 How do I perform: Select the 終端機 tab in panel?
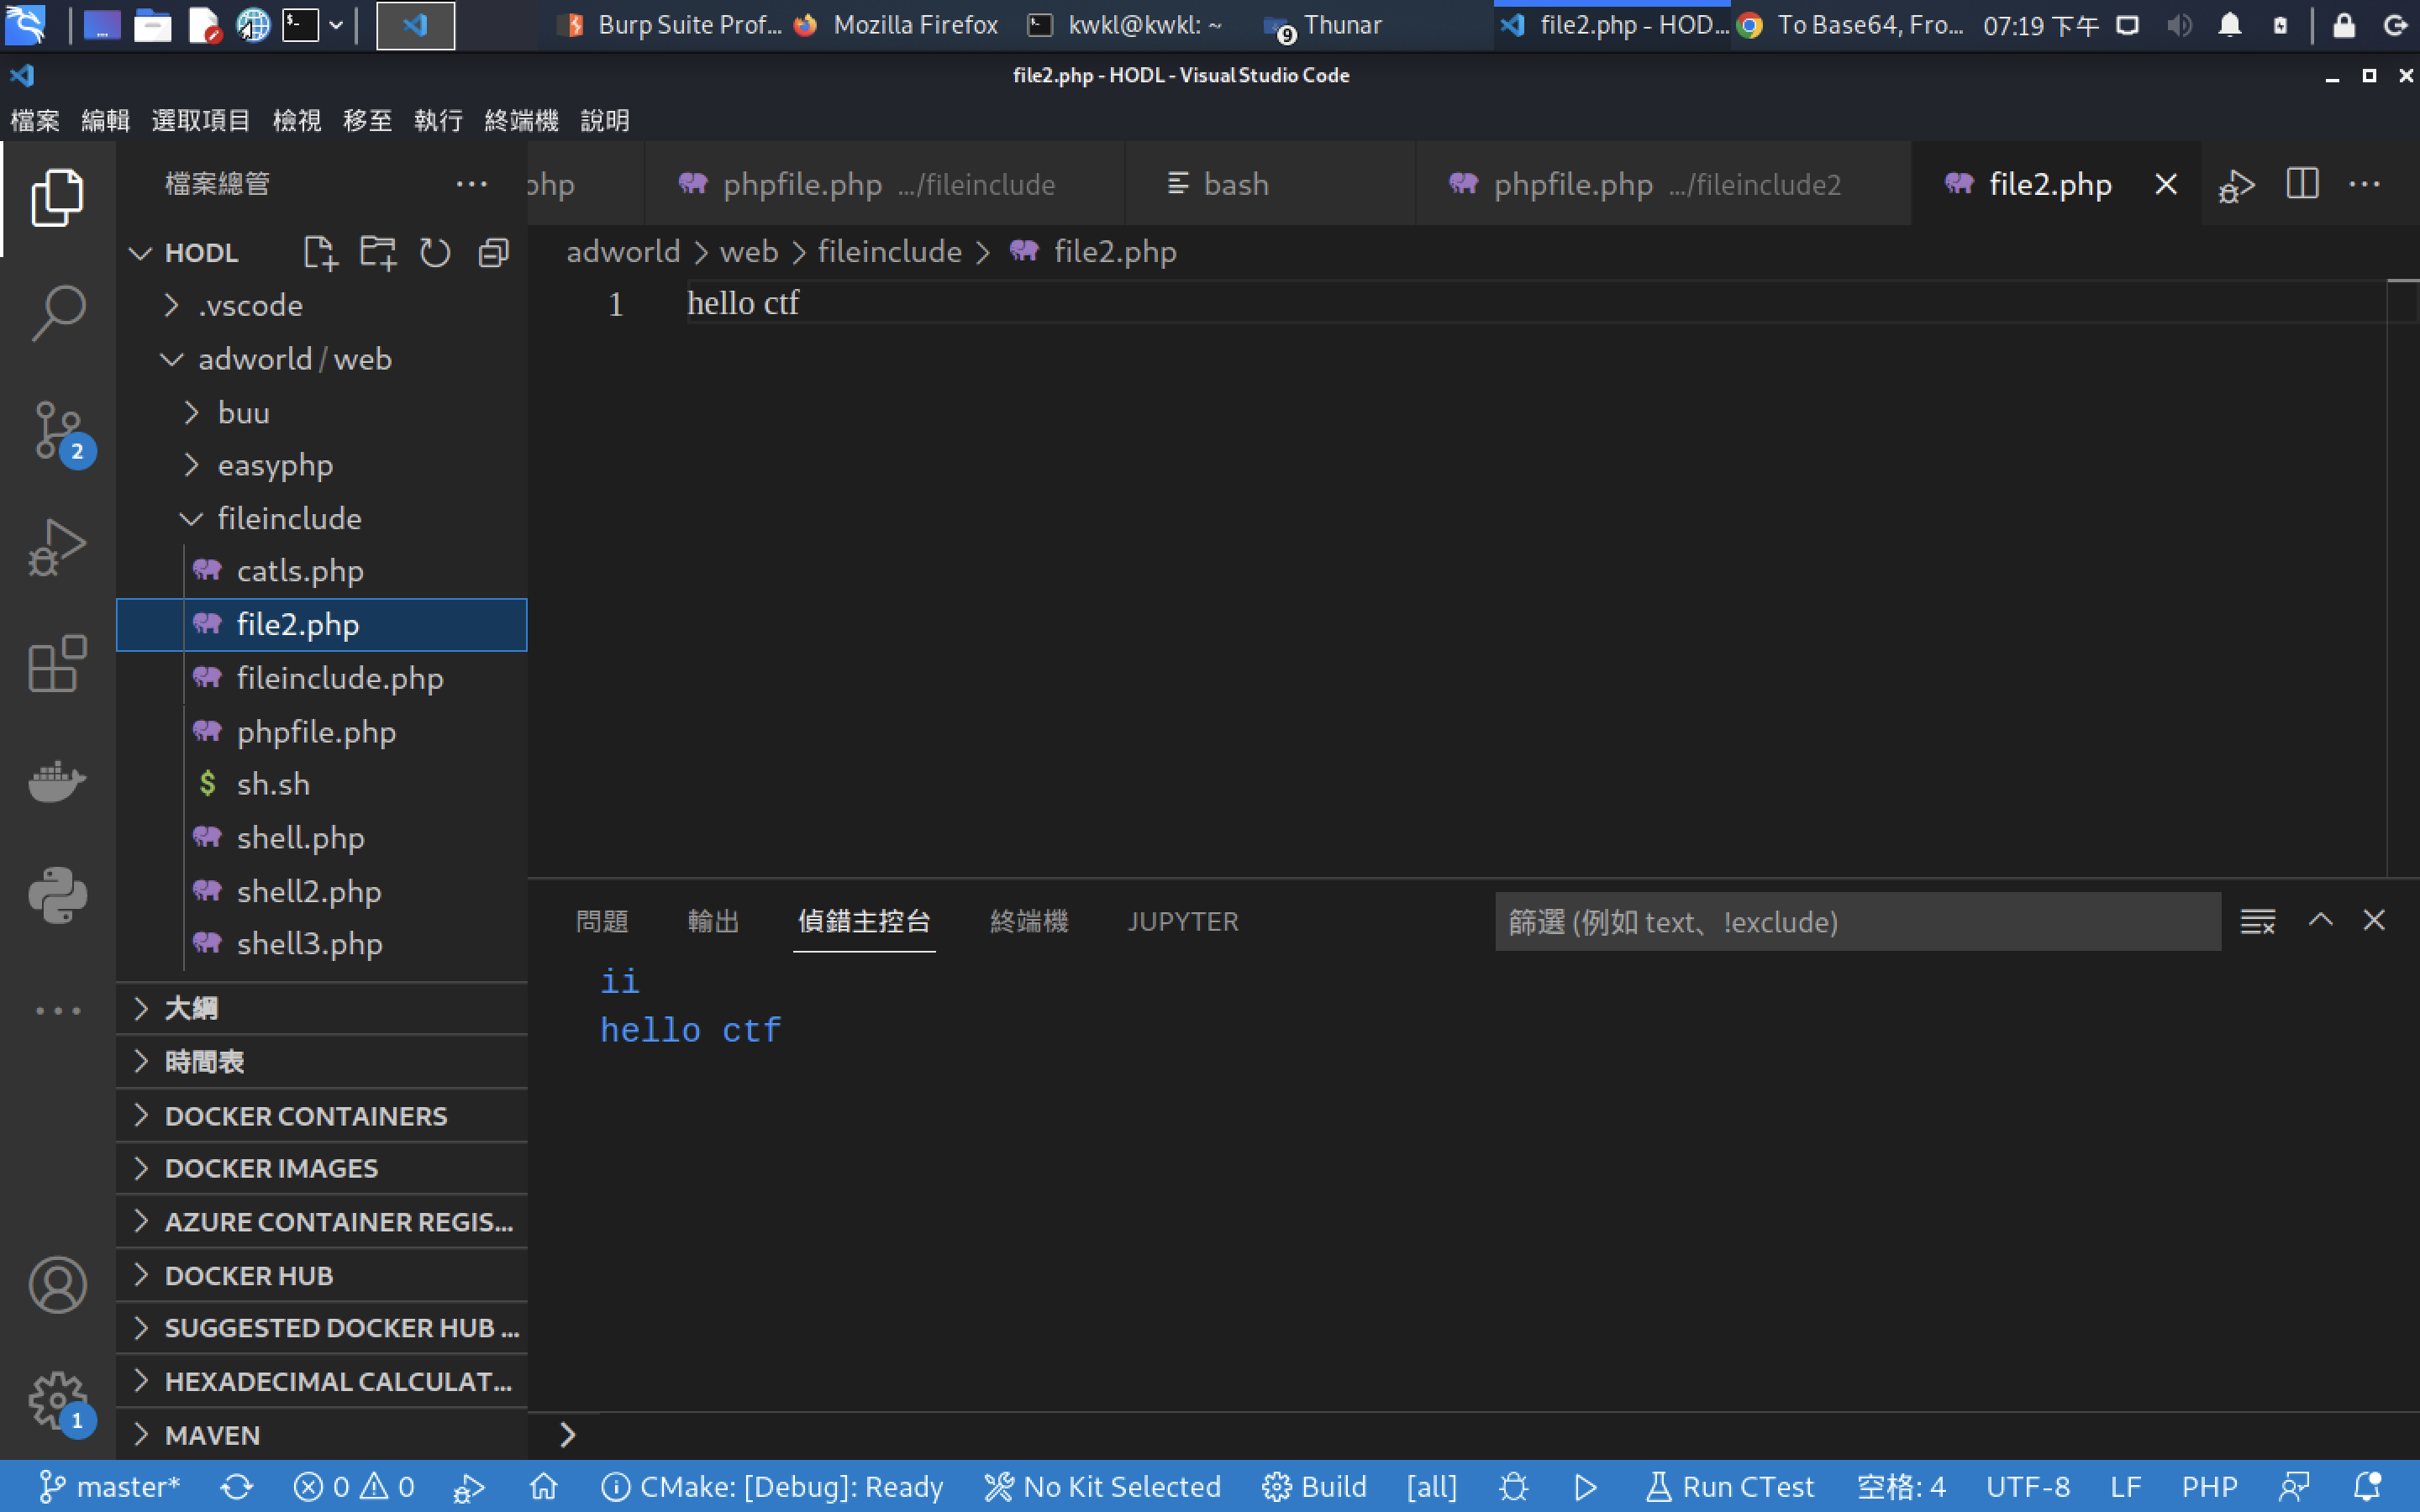[x=1026, y=920]
